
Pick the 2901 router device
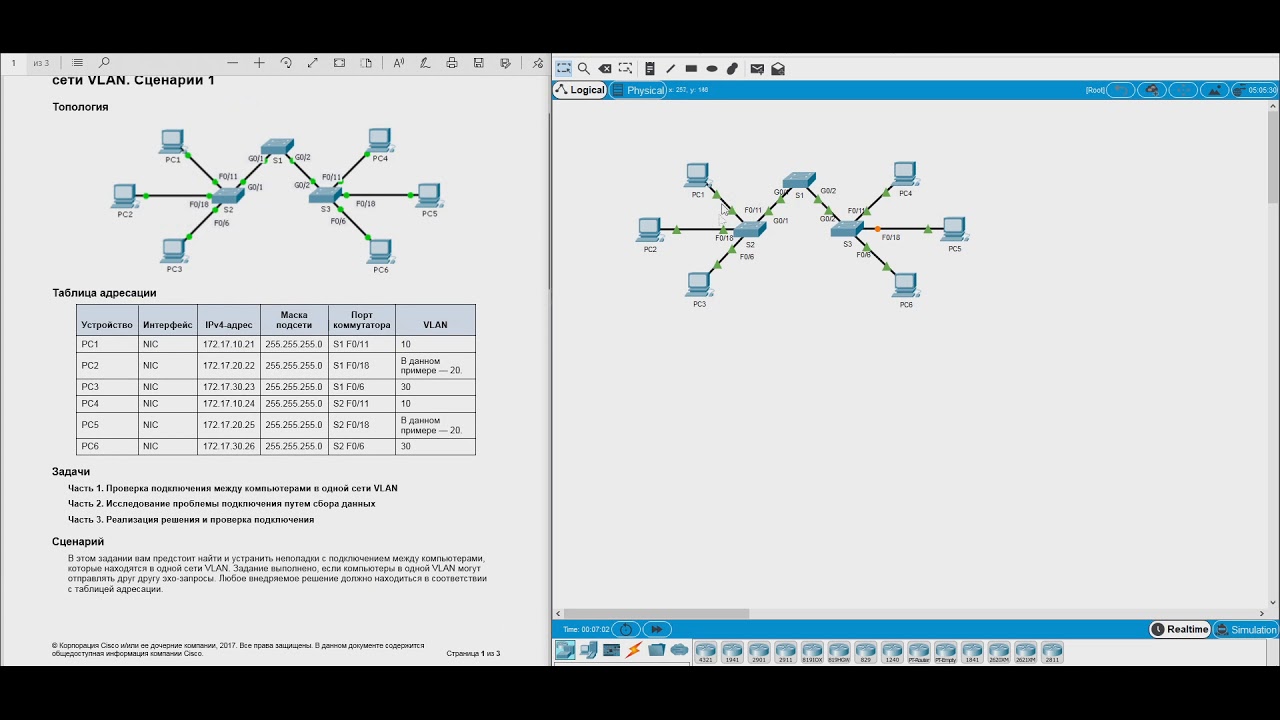point(759,653)
